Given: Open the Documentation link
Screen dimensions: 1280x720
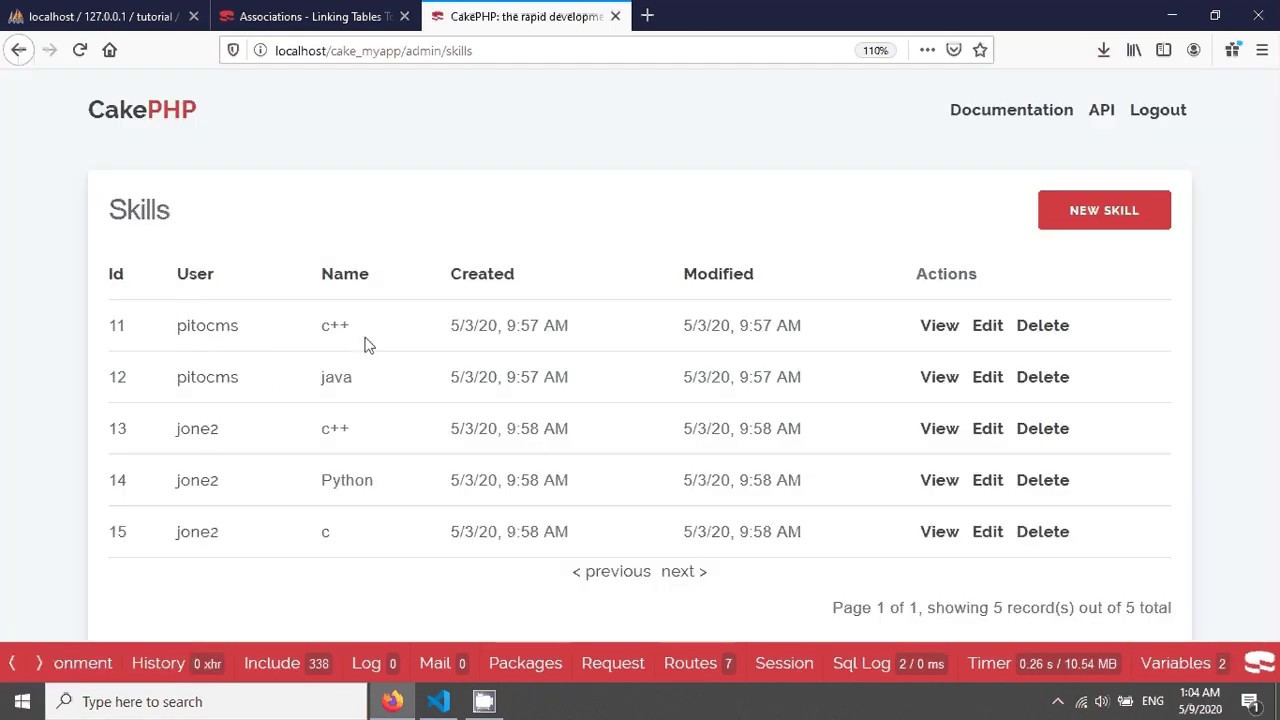Looking at the screenshot, I should point(1011,110).
